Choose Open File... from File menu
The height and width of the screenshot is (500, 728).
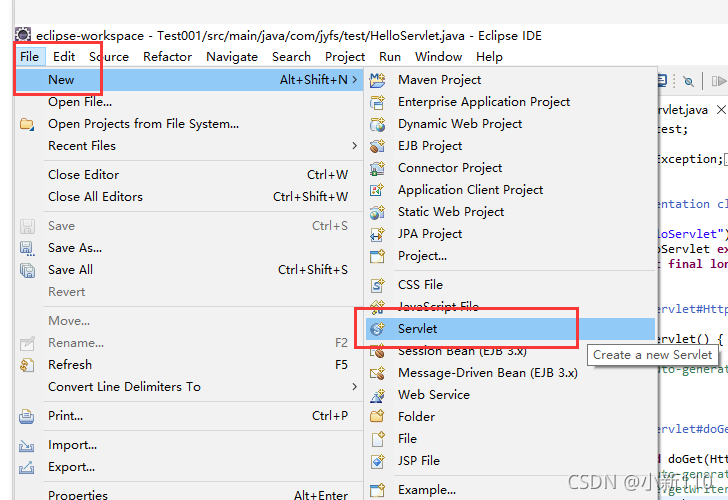click(x=189, y=102)
